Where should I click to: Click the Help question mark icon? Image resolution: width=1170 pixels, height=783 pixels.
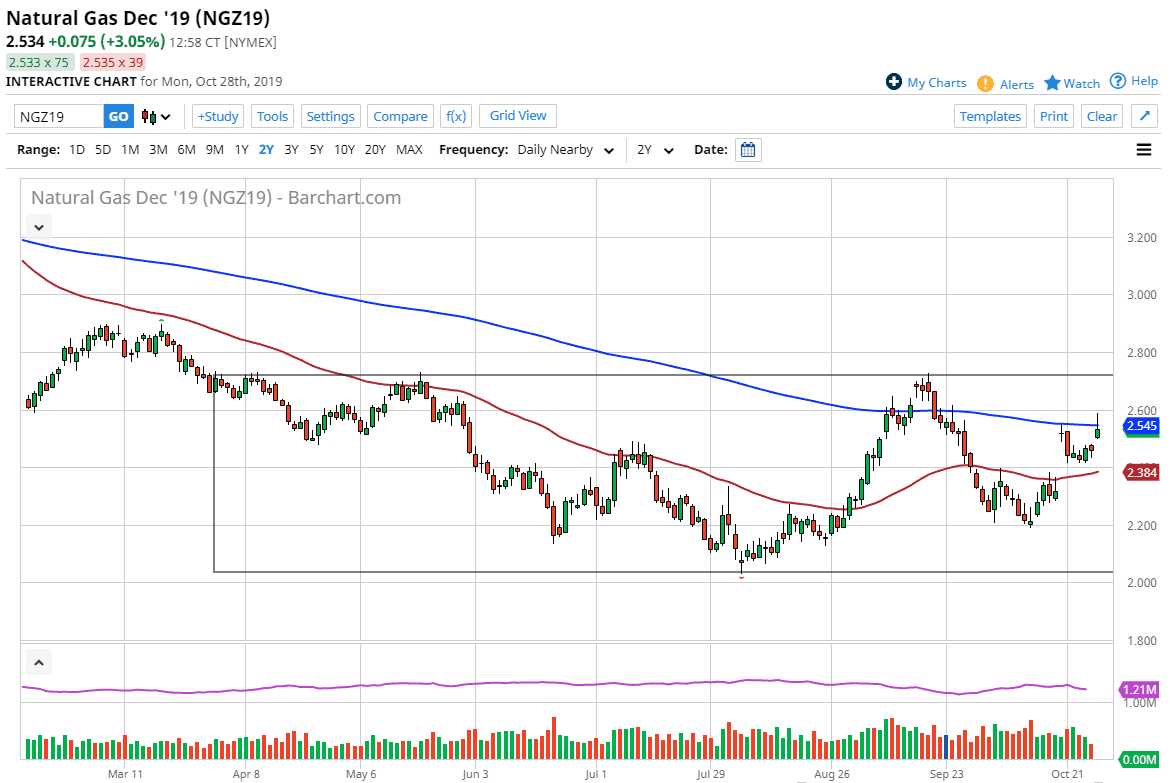coord(1118,81)
